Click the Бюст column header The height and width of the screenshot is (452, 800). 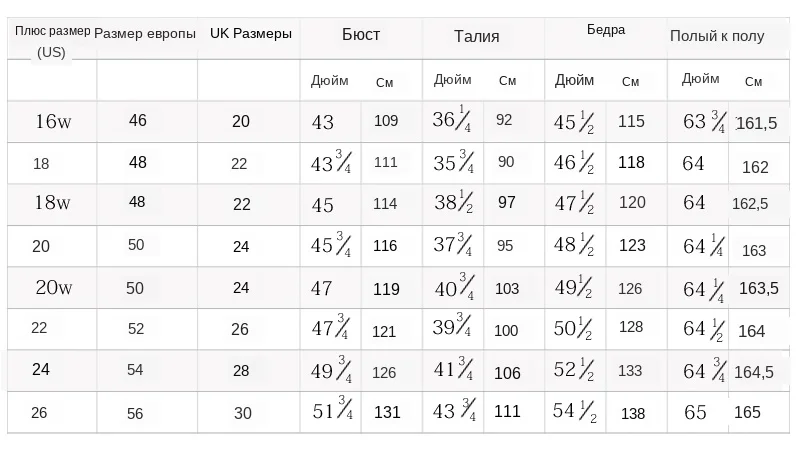coord(361,35)
